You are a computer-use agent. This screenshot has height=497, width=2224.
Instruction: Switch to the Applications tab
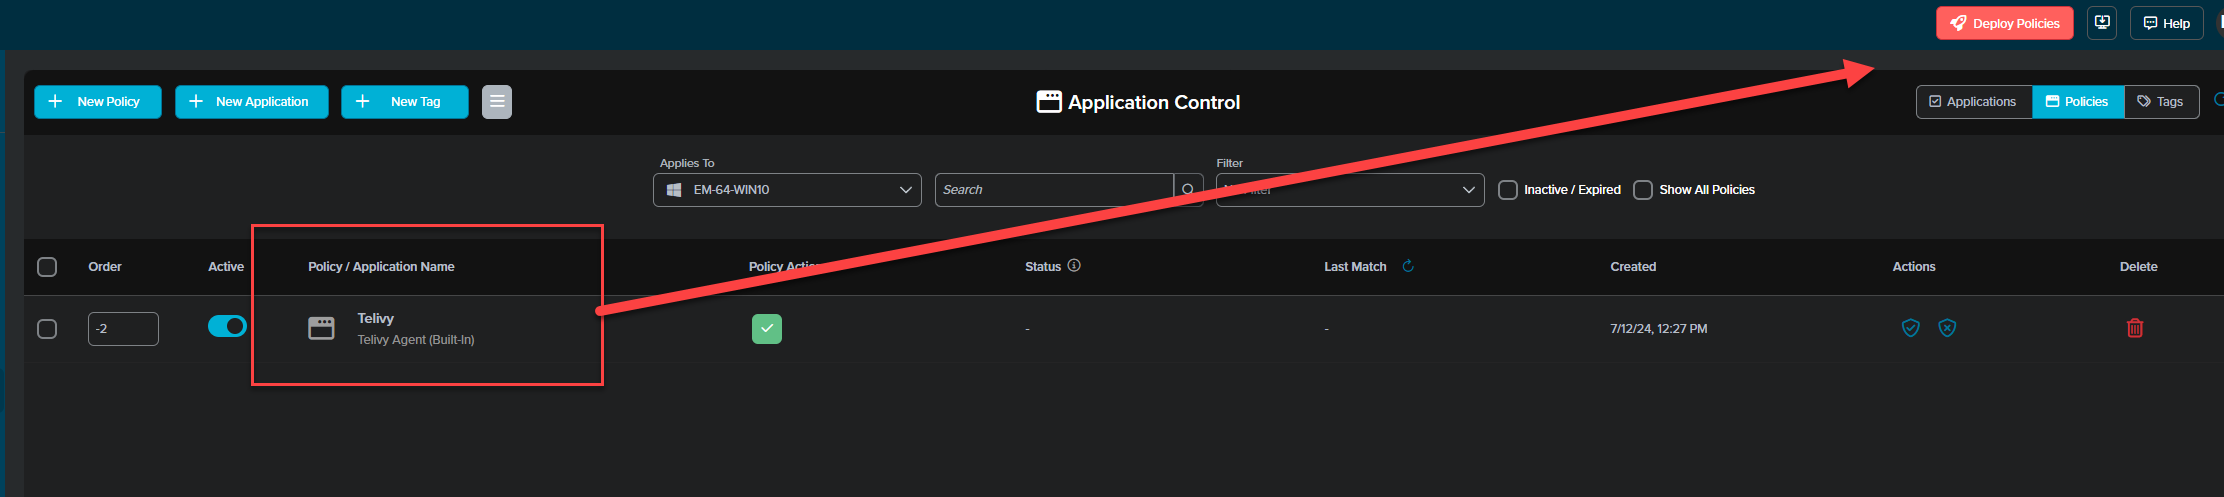point(1974,102)
